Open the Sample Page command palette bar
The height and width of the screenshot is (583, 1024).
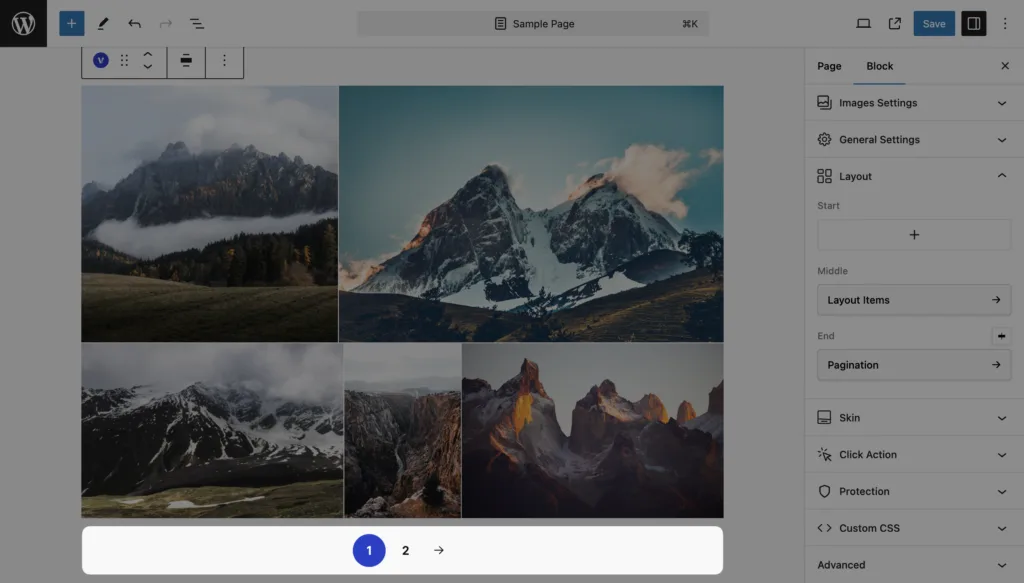tap(533, 24)
